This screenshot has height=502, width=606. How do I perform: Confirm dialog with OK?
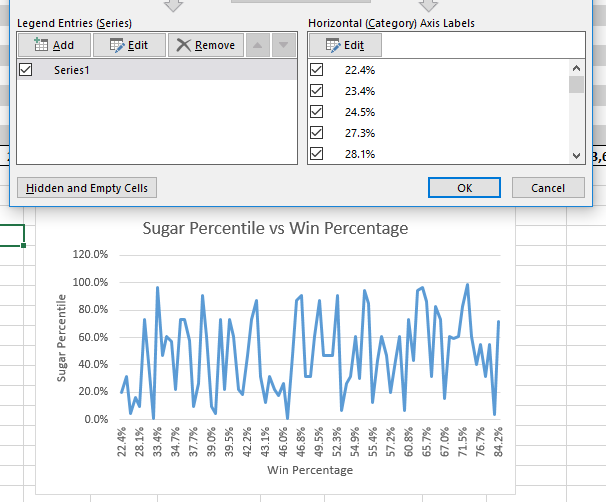(464, 188)
